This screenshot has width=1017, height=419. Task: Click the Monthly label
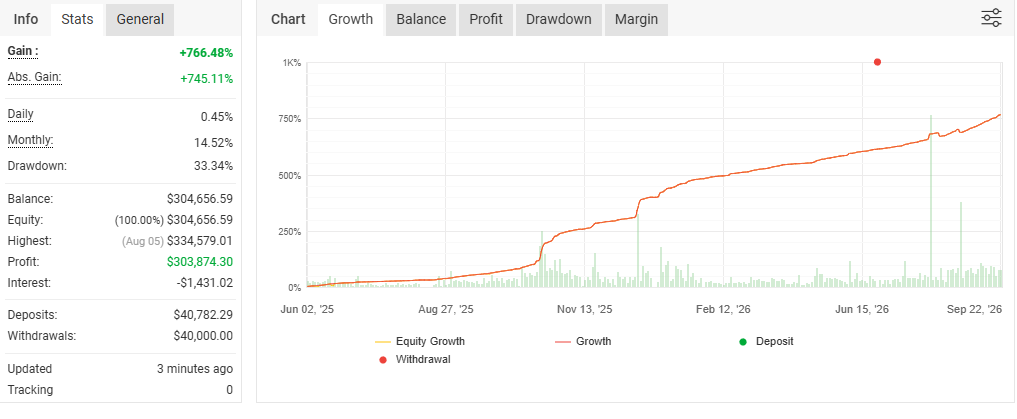[x=30, y=140]
